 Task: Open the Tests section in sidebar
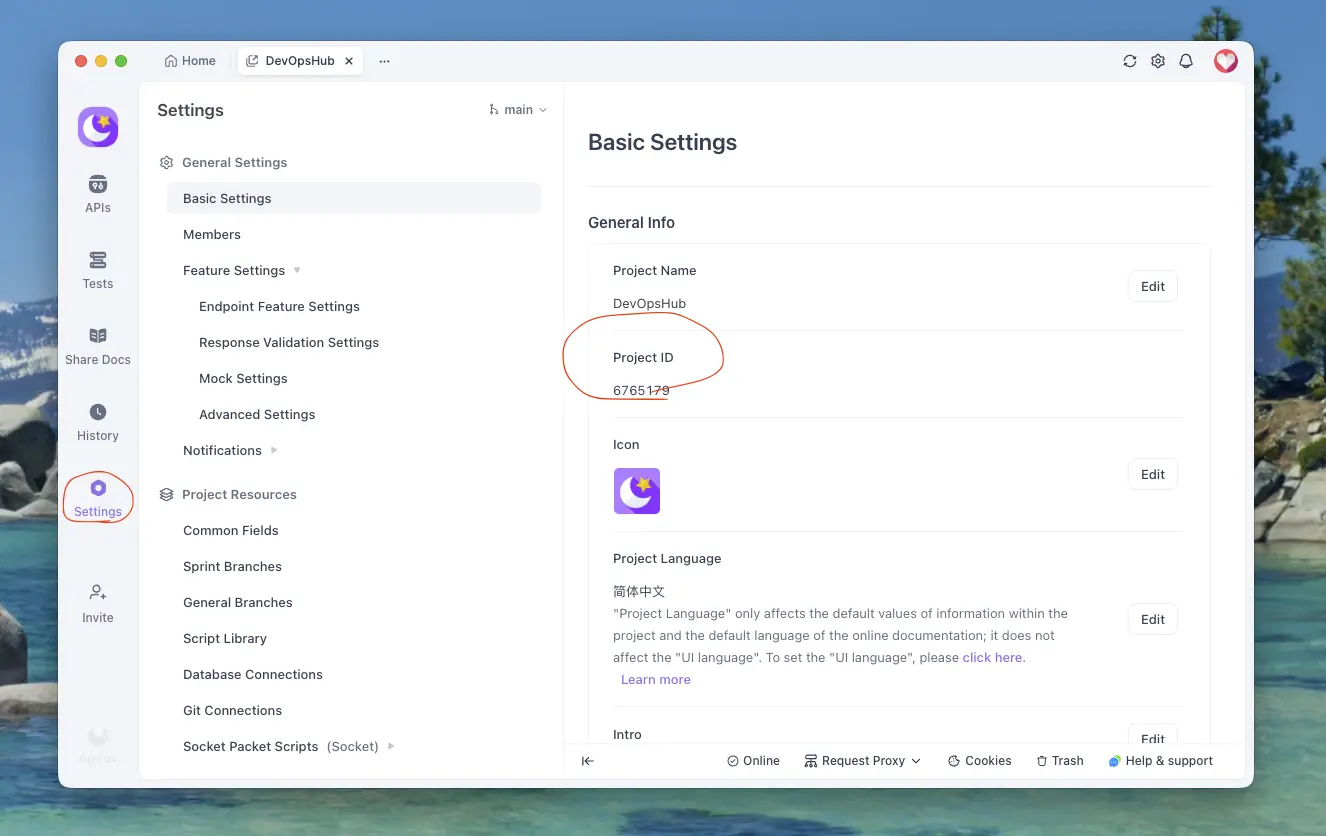98,270
